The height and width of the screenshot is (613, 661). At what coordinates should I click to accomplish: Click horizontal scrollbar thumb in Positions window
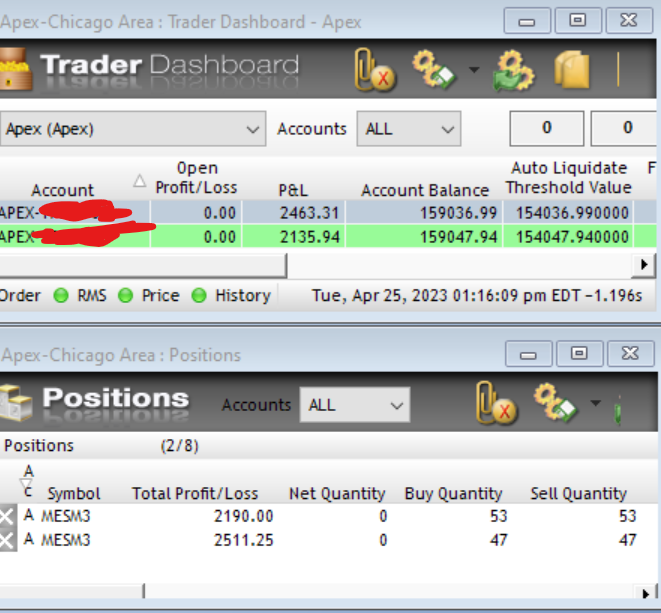tap(72, 591)
